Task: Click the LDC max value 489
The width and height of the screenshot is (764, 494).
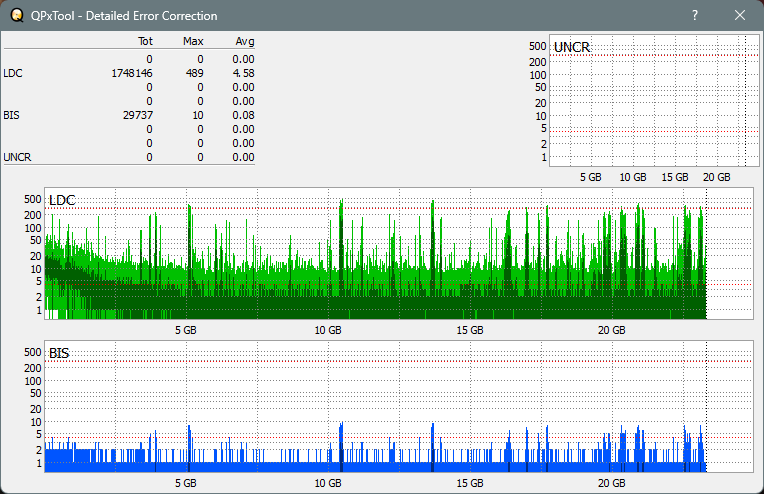Action: (194, 73)
